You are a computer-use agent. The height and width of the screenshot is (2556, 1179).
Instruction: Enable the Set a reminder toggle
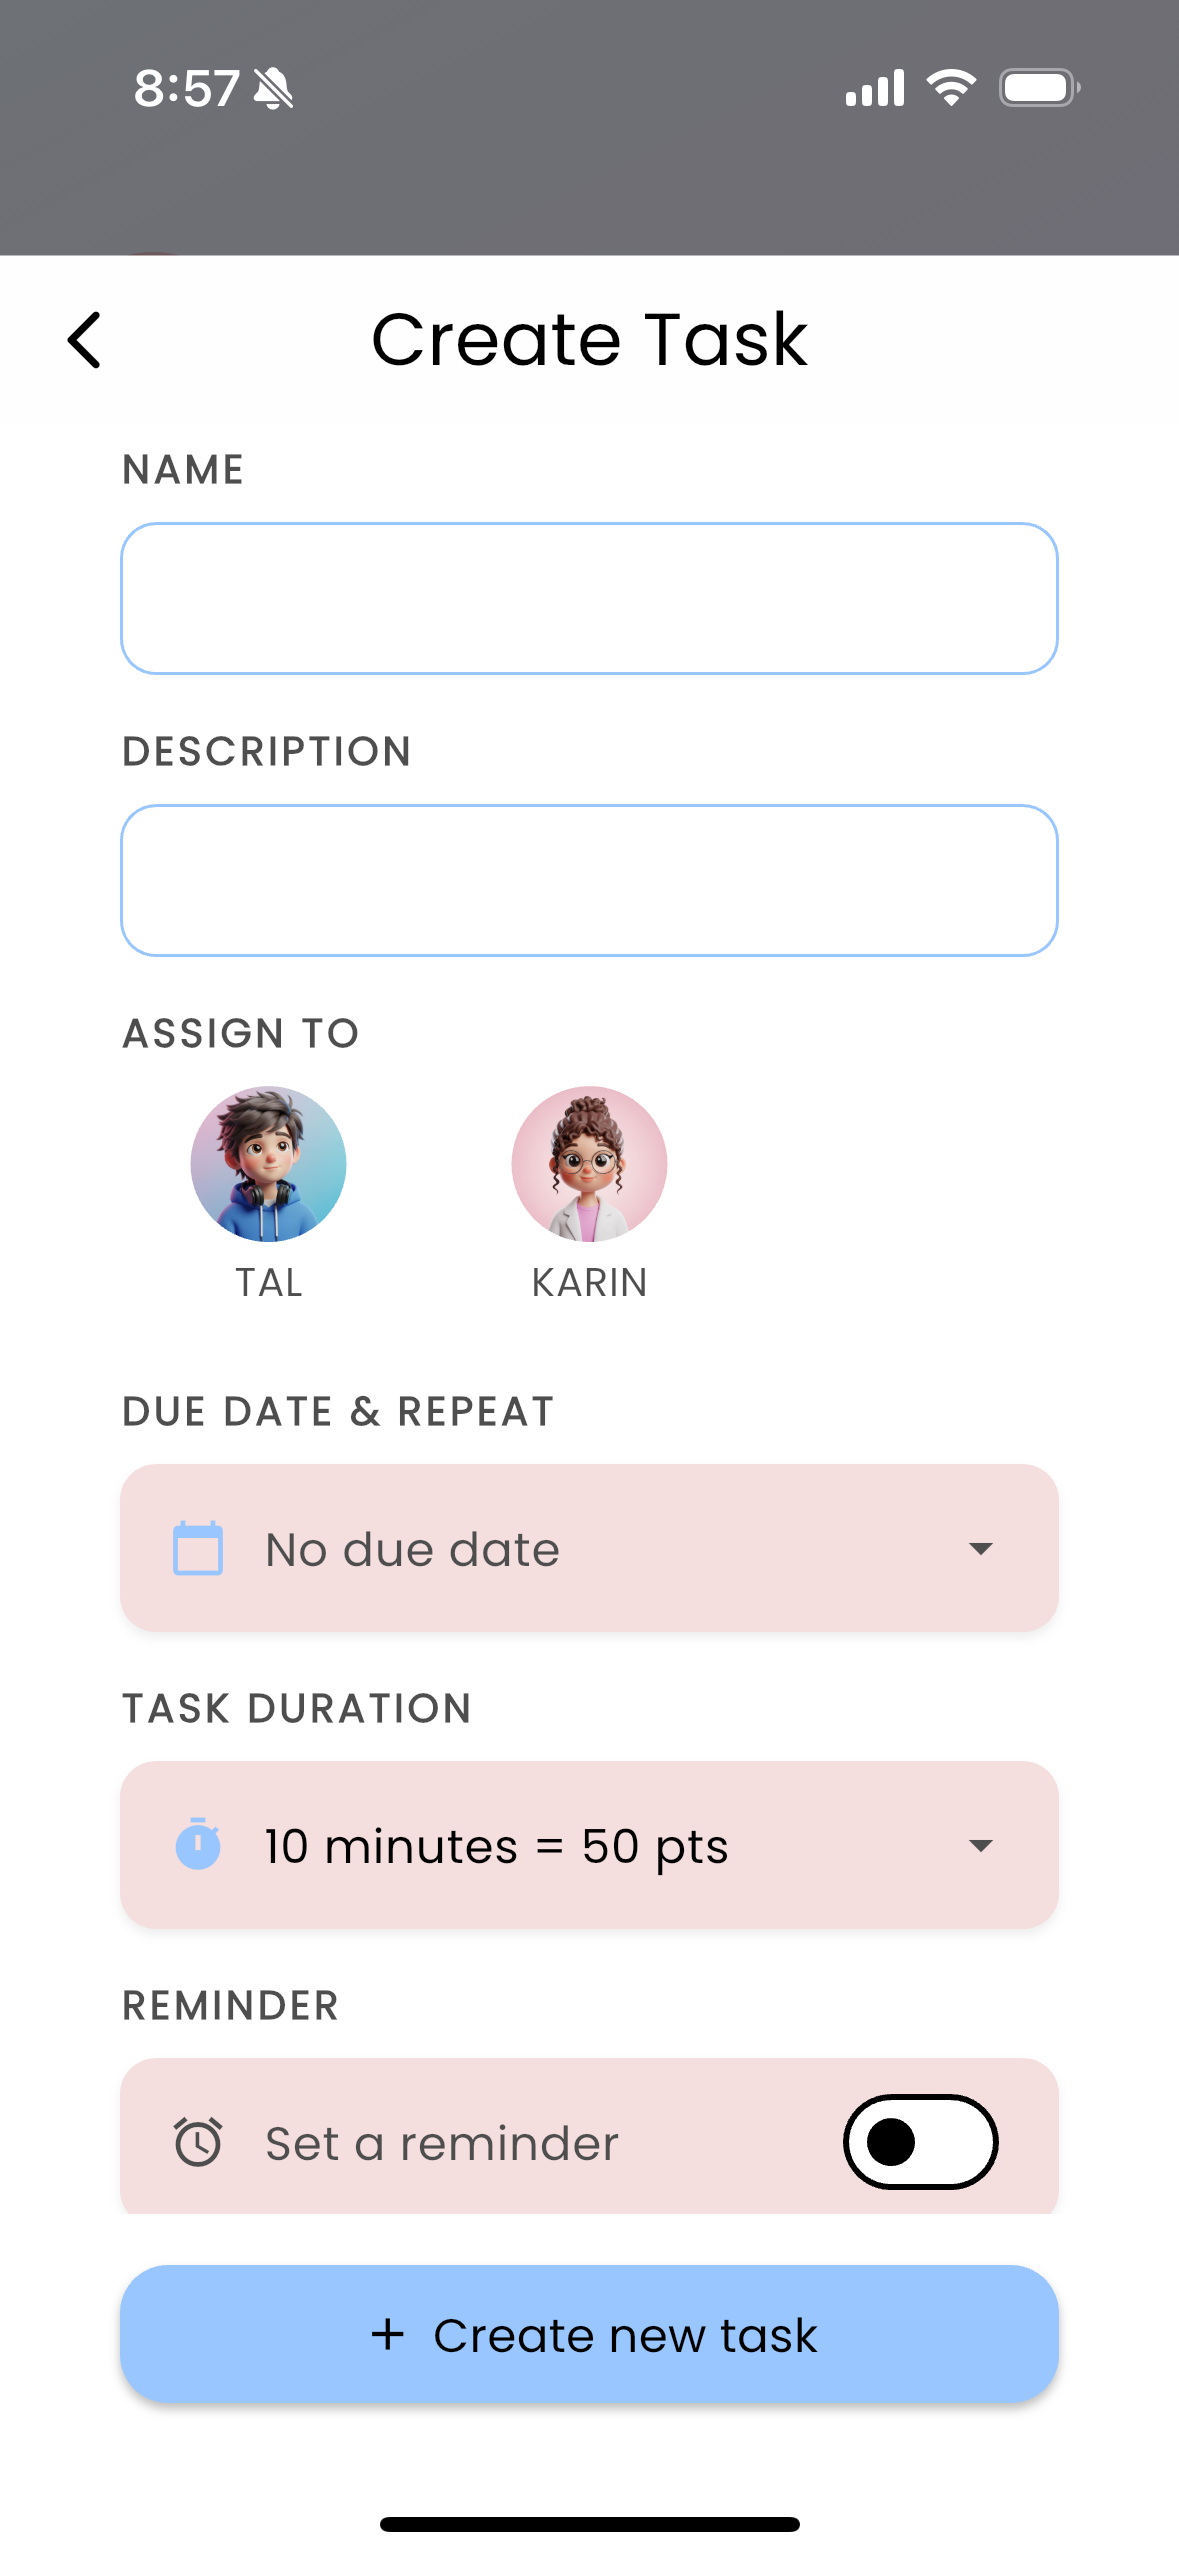919,2142
